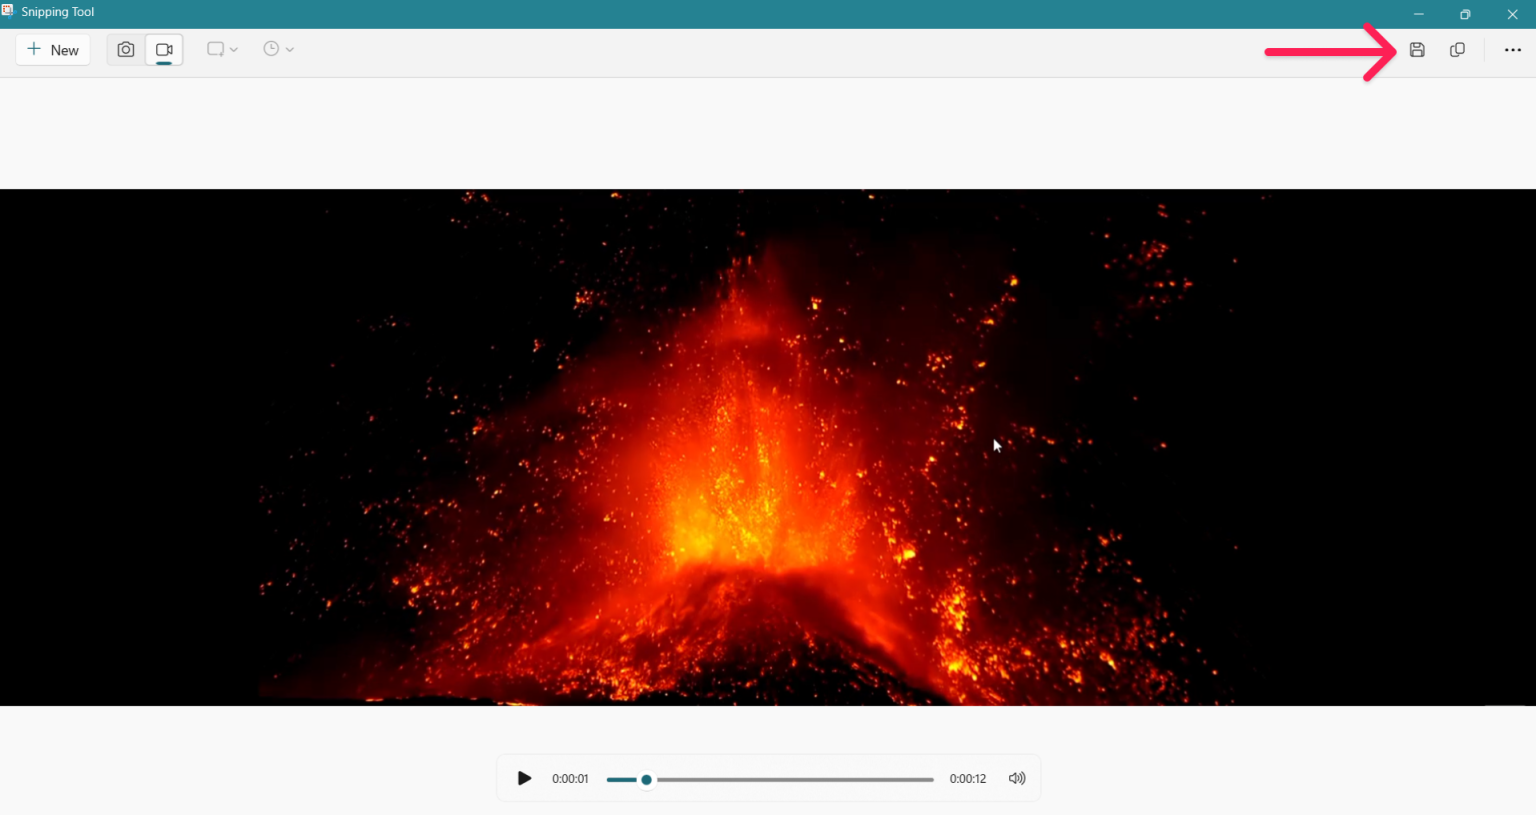Click the Snipping Tool title bar icon

point(9,11)
